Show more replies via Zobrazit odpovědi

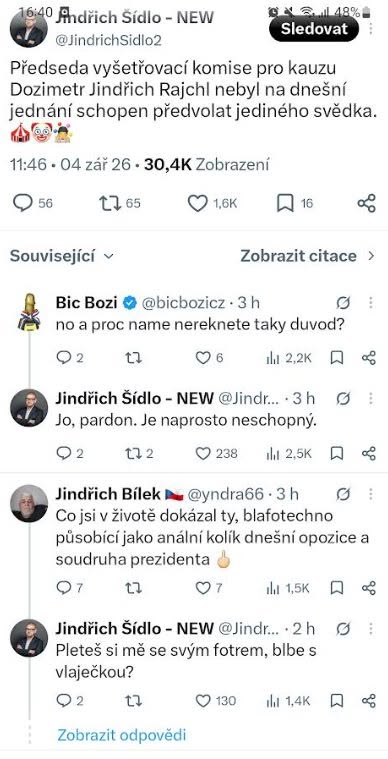pyautogui.click(x=121, y=735)
